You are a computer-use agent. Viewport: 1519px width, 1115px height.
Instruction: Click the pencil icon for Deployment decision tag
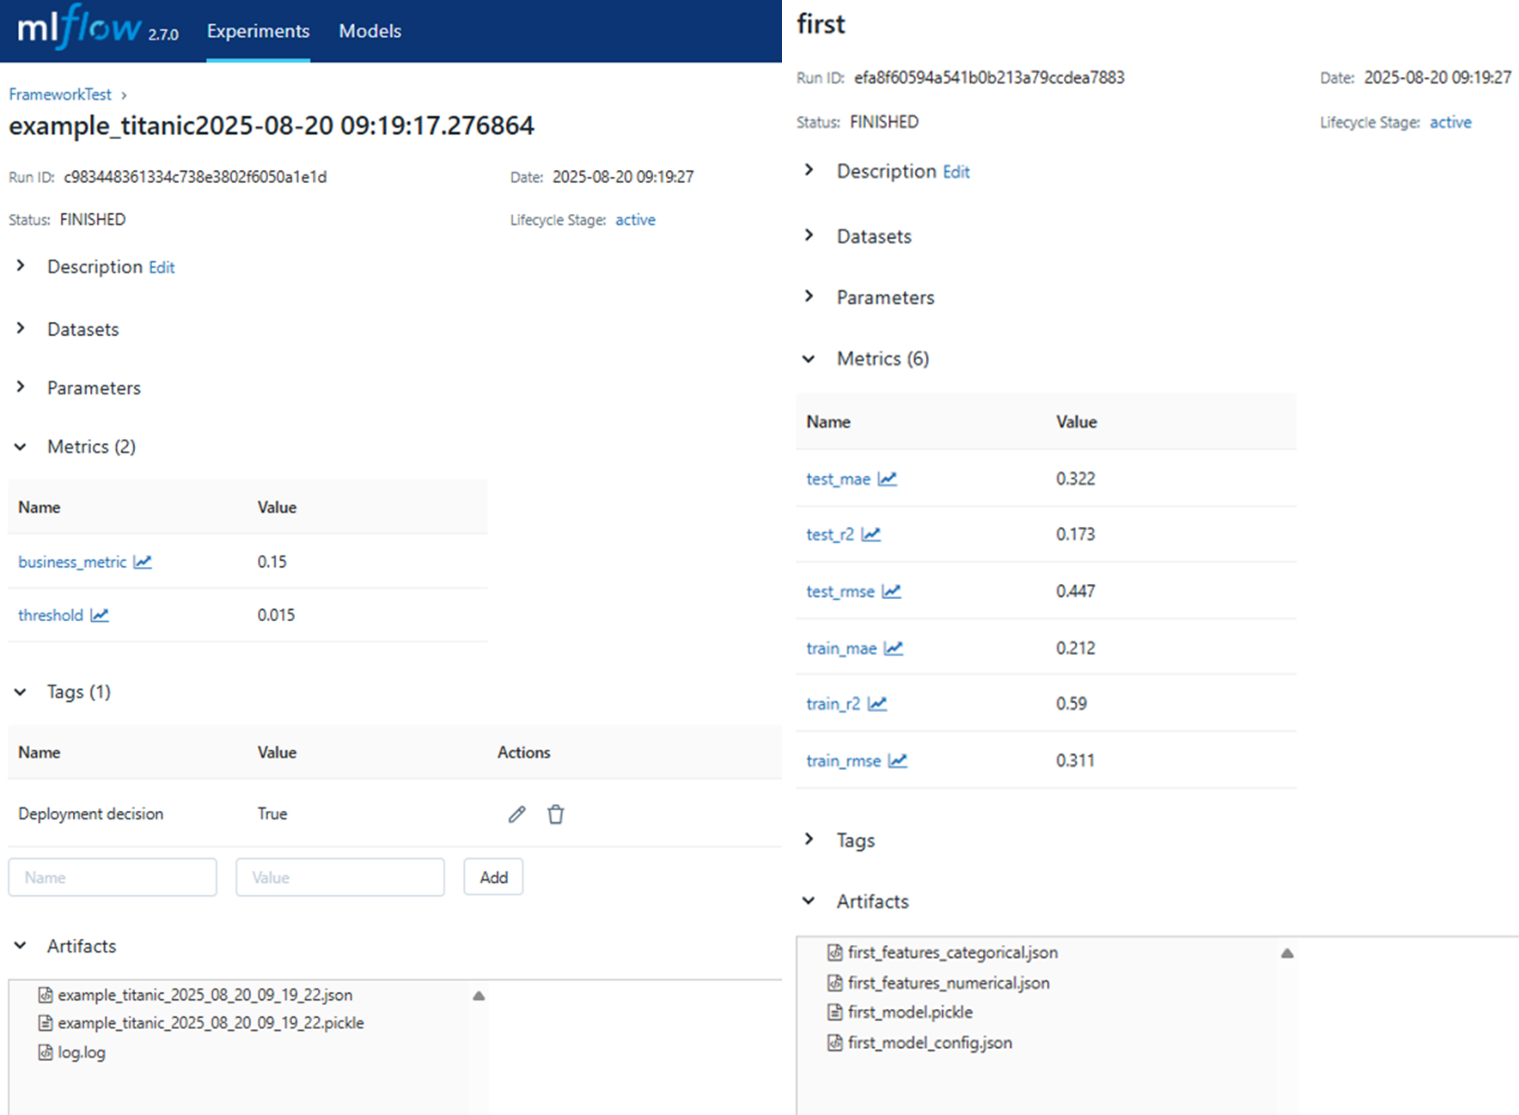(x=516, y=814)
